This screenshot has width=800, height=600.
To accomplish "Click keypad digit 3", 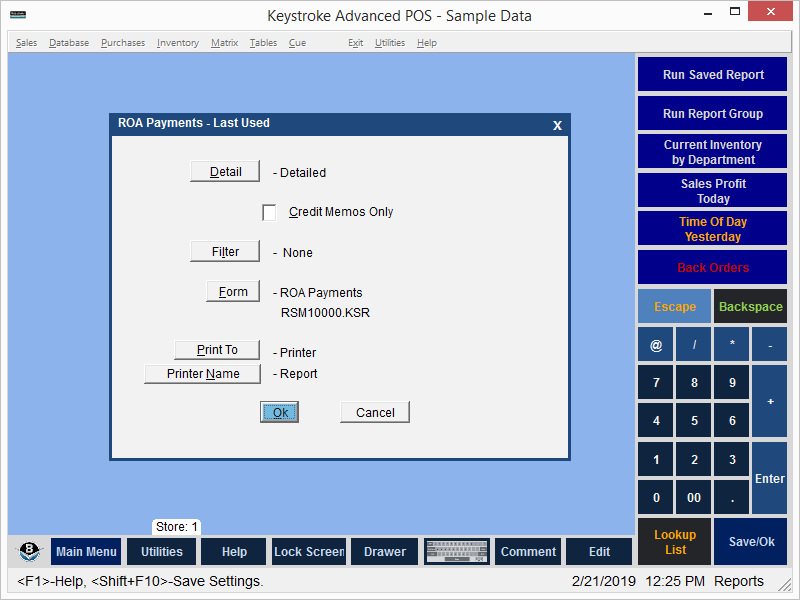I will tap(732, 459).
